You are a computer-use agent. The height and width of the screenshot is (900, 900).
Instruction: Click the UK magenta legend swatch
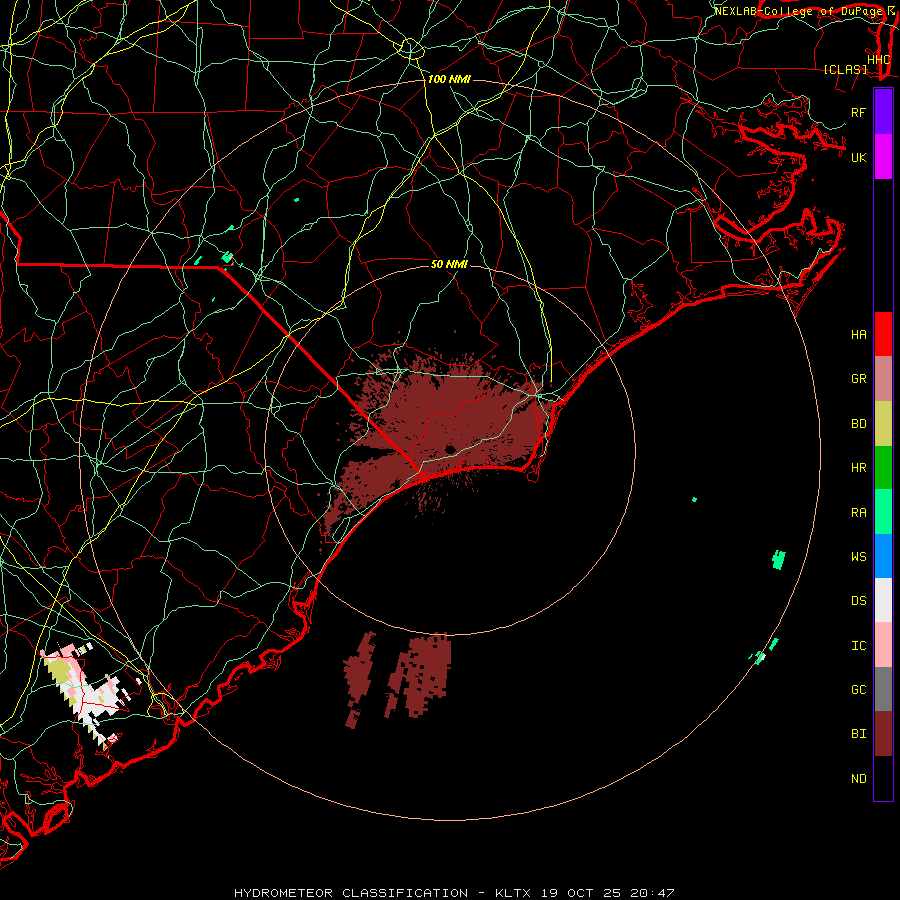883,157
